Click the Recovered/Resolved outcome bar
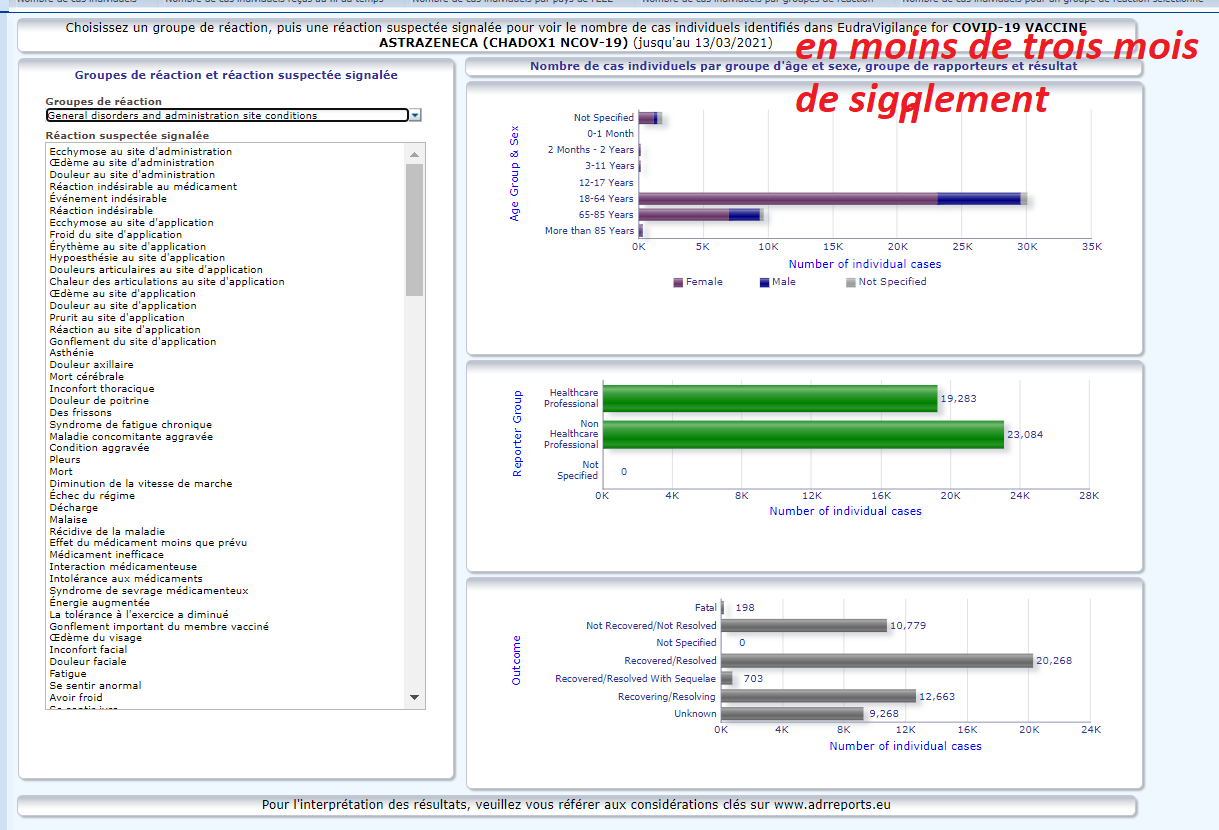The height and width of the screenshot is (830, 1219). point(876,661)
